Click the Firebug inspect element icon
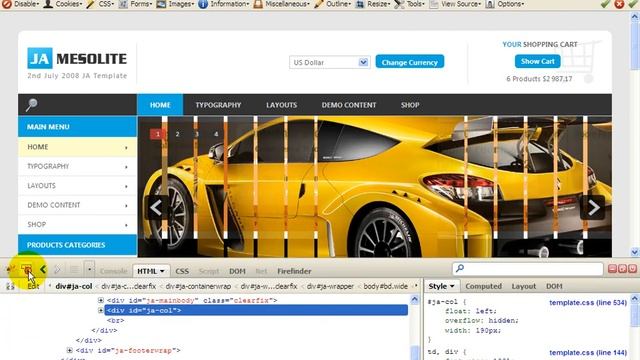Viewport: 640px width, 360px height. [x=27, y=269]
